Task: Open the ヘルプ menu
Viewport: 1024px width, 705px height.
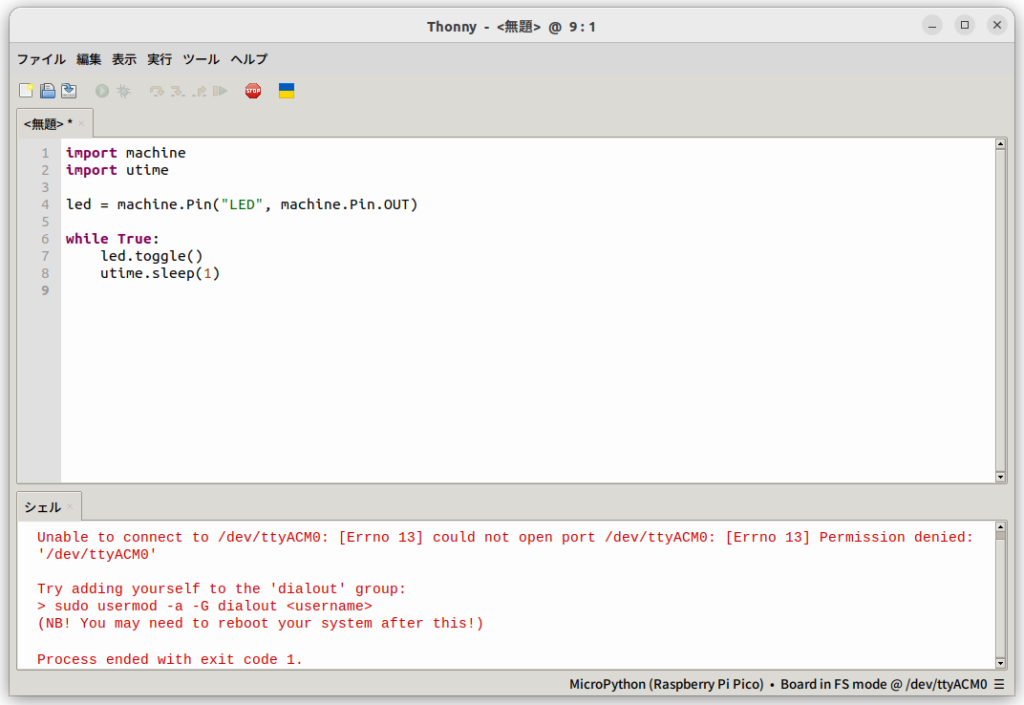Action: tap(249, 59)
